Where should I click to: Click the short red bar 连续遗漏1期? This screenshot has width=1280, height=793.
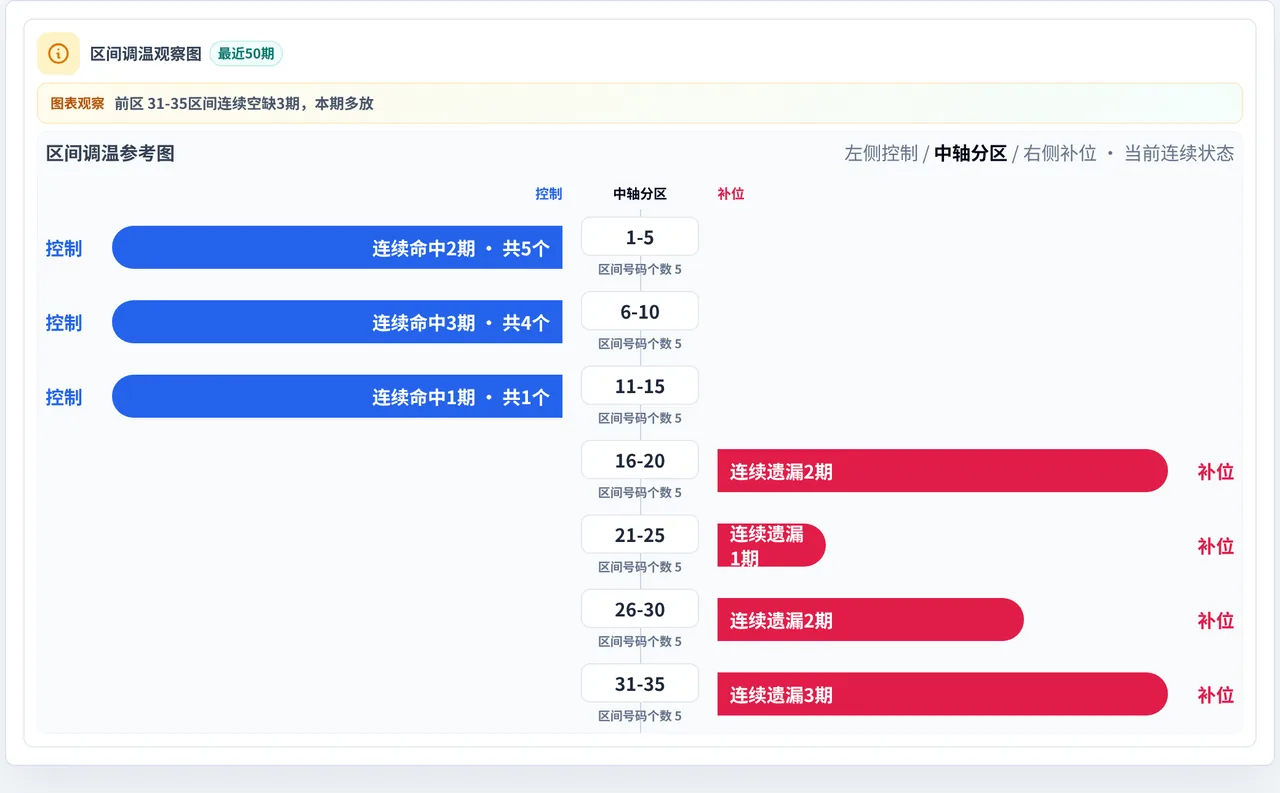[771, 545]
